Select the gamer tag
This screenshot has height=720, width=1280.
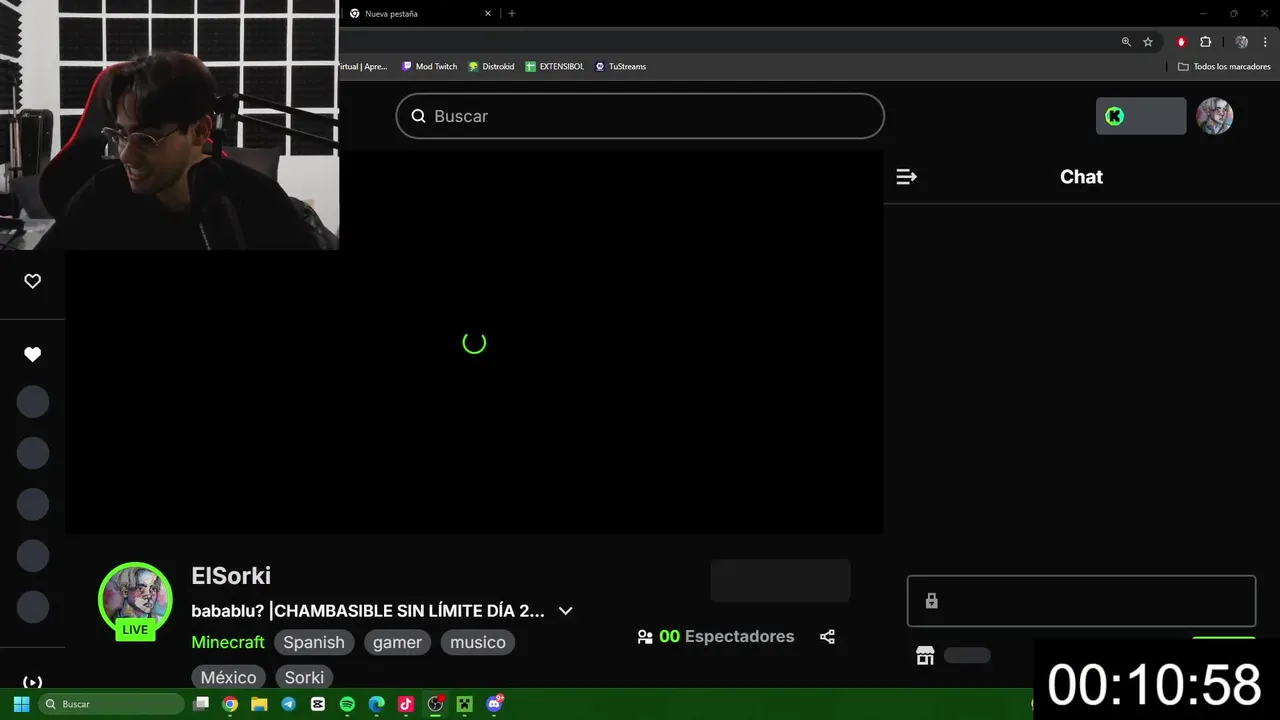pyautogui.click(x=397, y=642)
